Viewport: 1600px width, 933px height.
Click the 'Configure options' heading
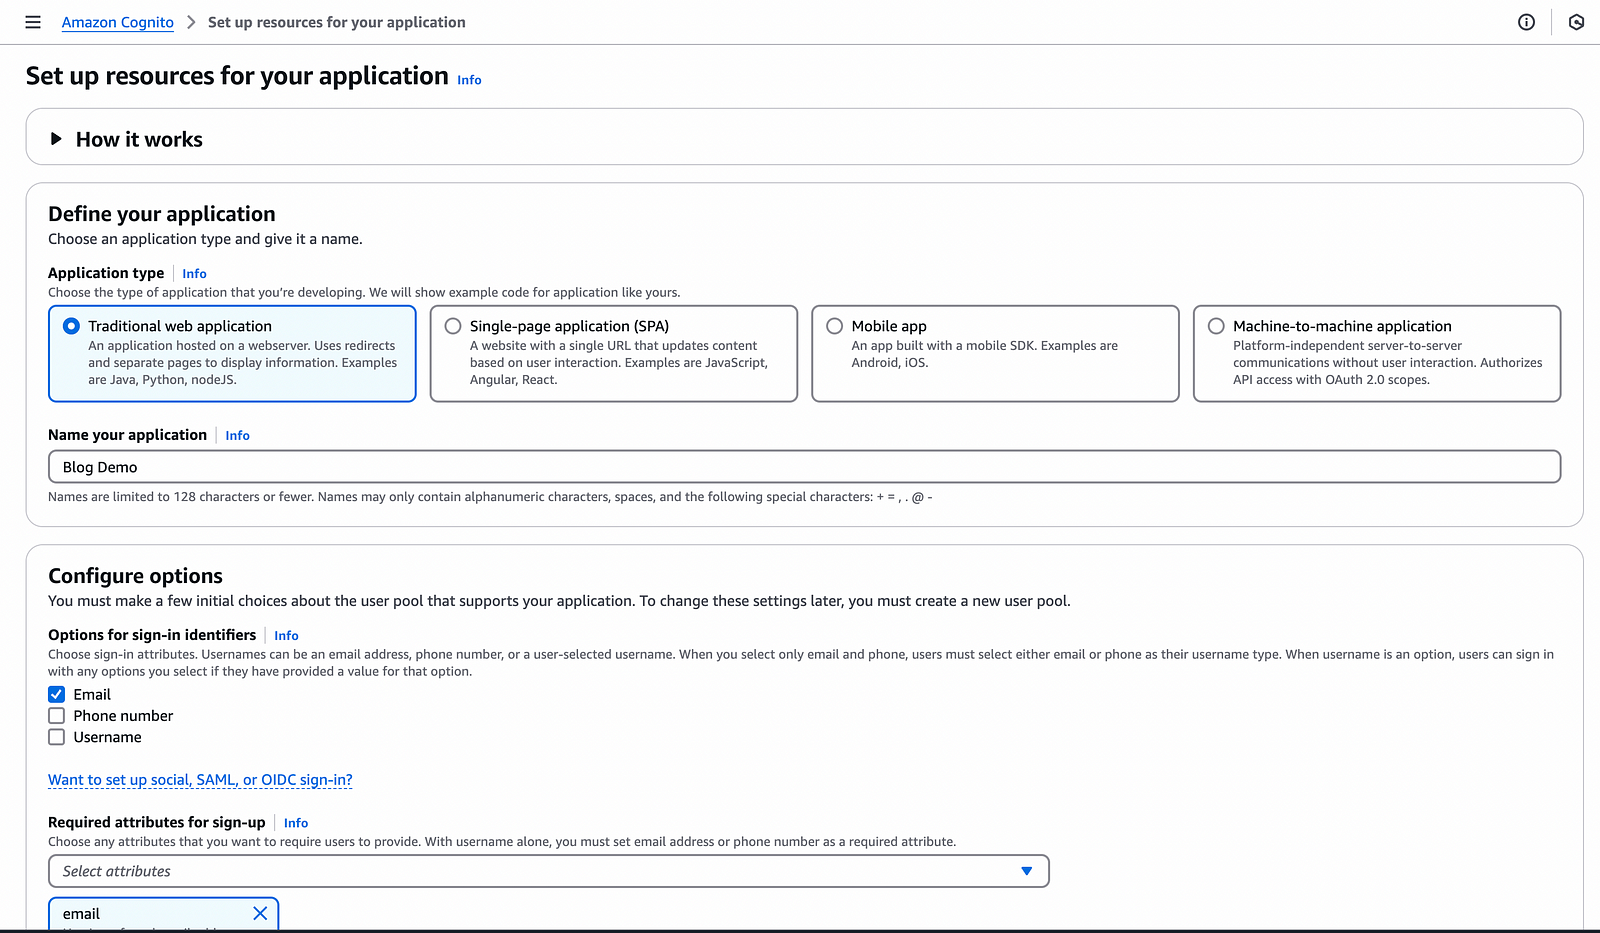[136, 576]
